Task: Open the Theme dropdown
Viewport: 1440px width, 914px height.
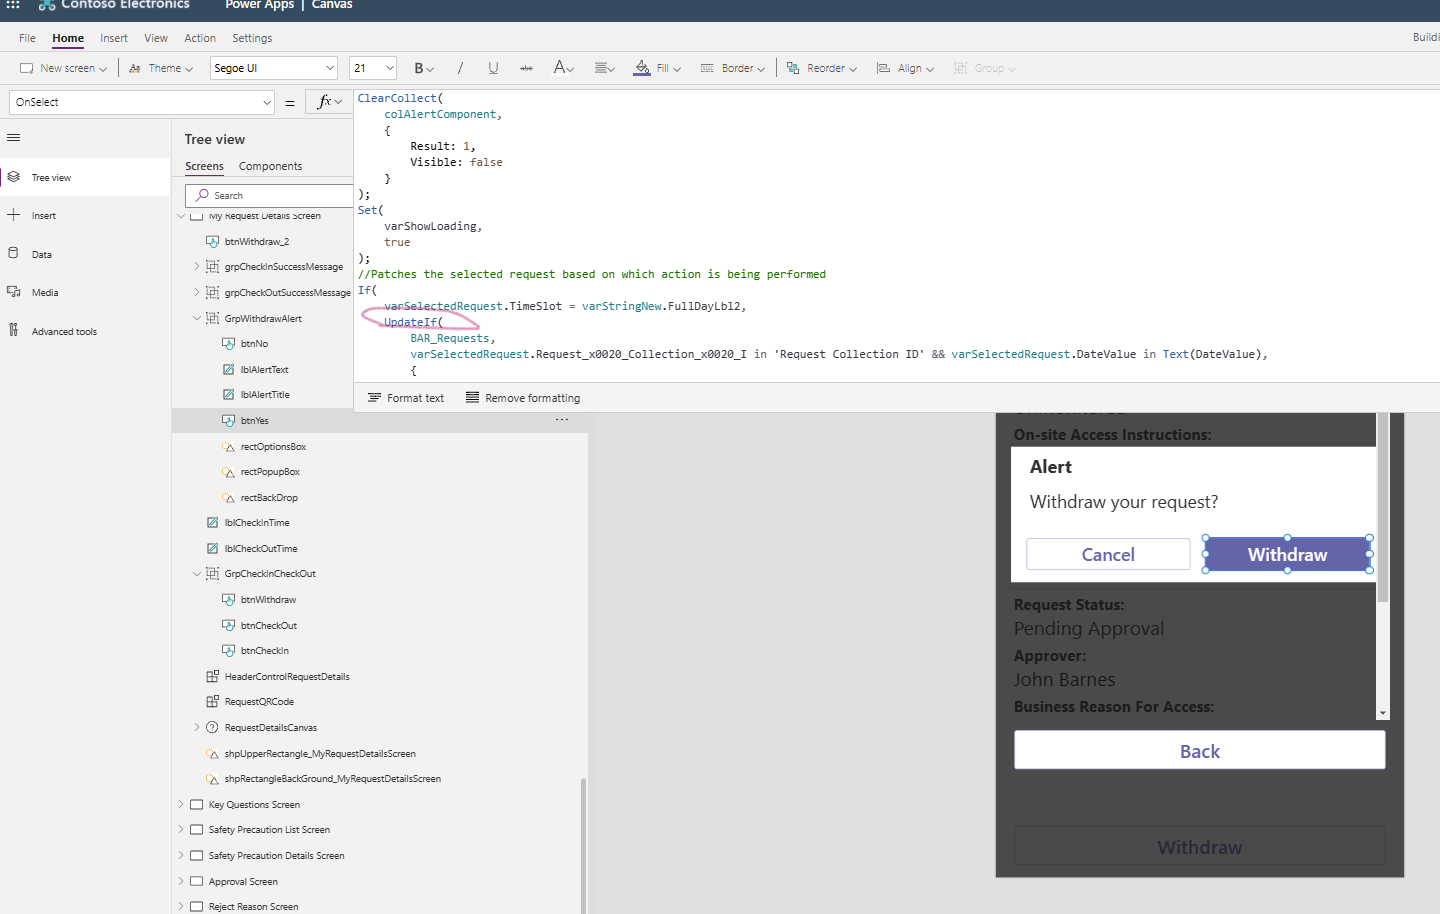Action: (161, 68)
